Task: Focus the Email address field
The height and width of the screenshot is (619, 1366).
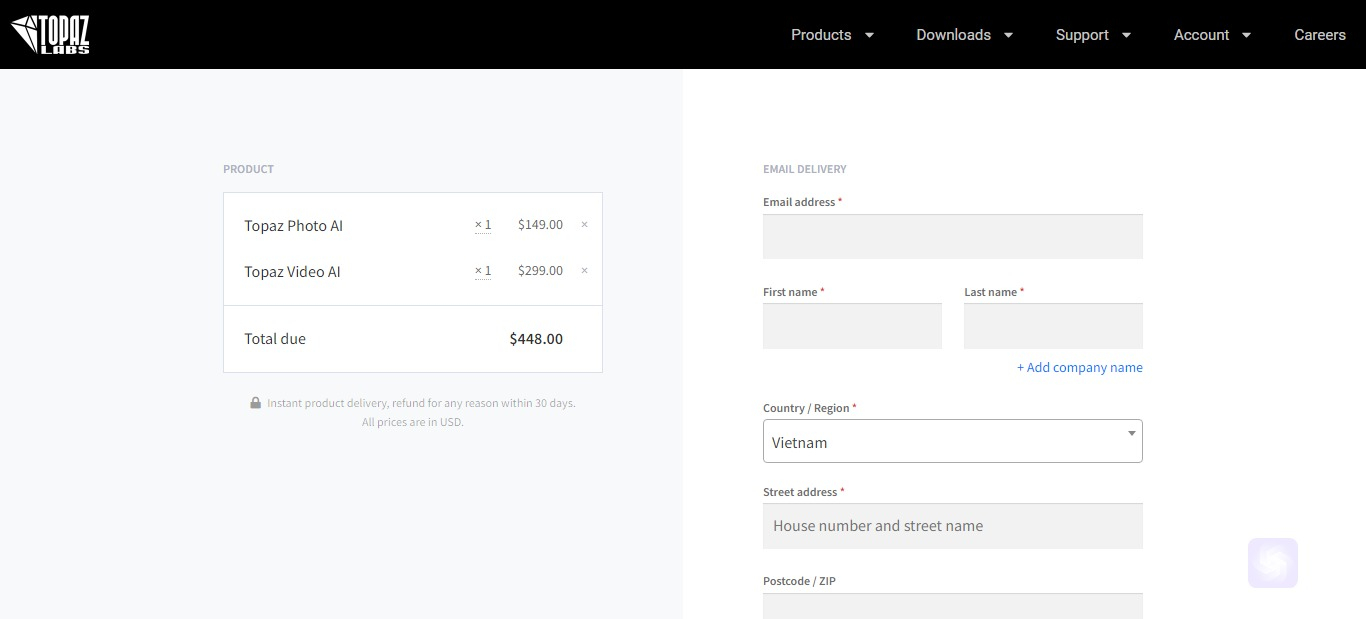Action: (x=952, y=236)
